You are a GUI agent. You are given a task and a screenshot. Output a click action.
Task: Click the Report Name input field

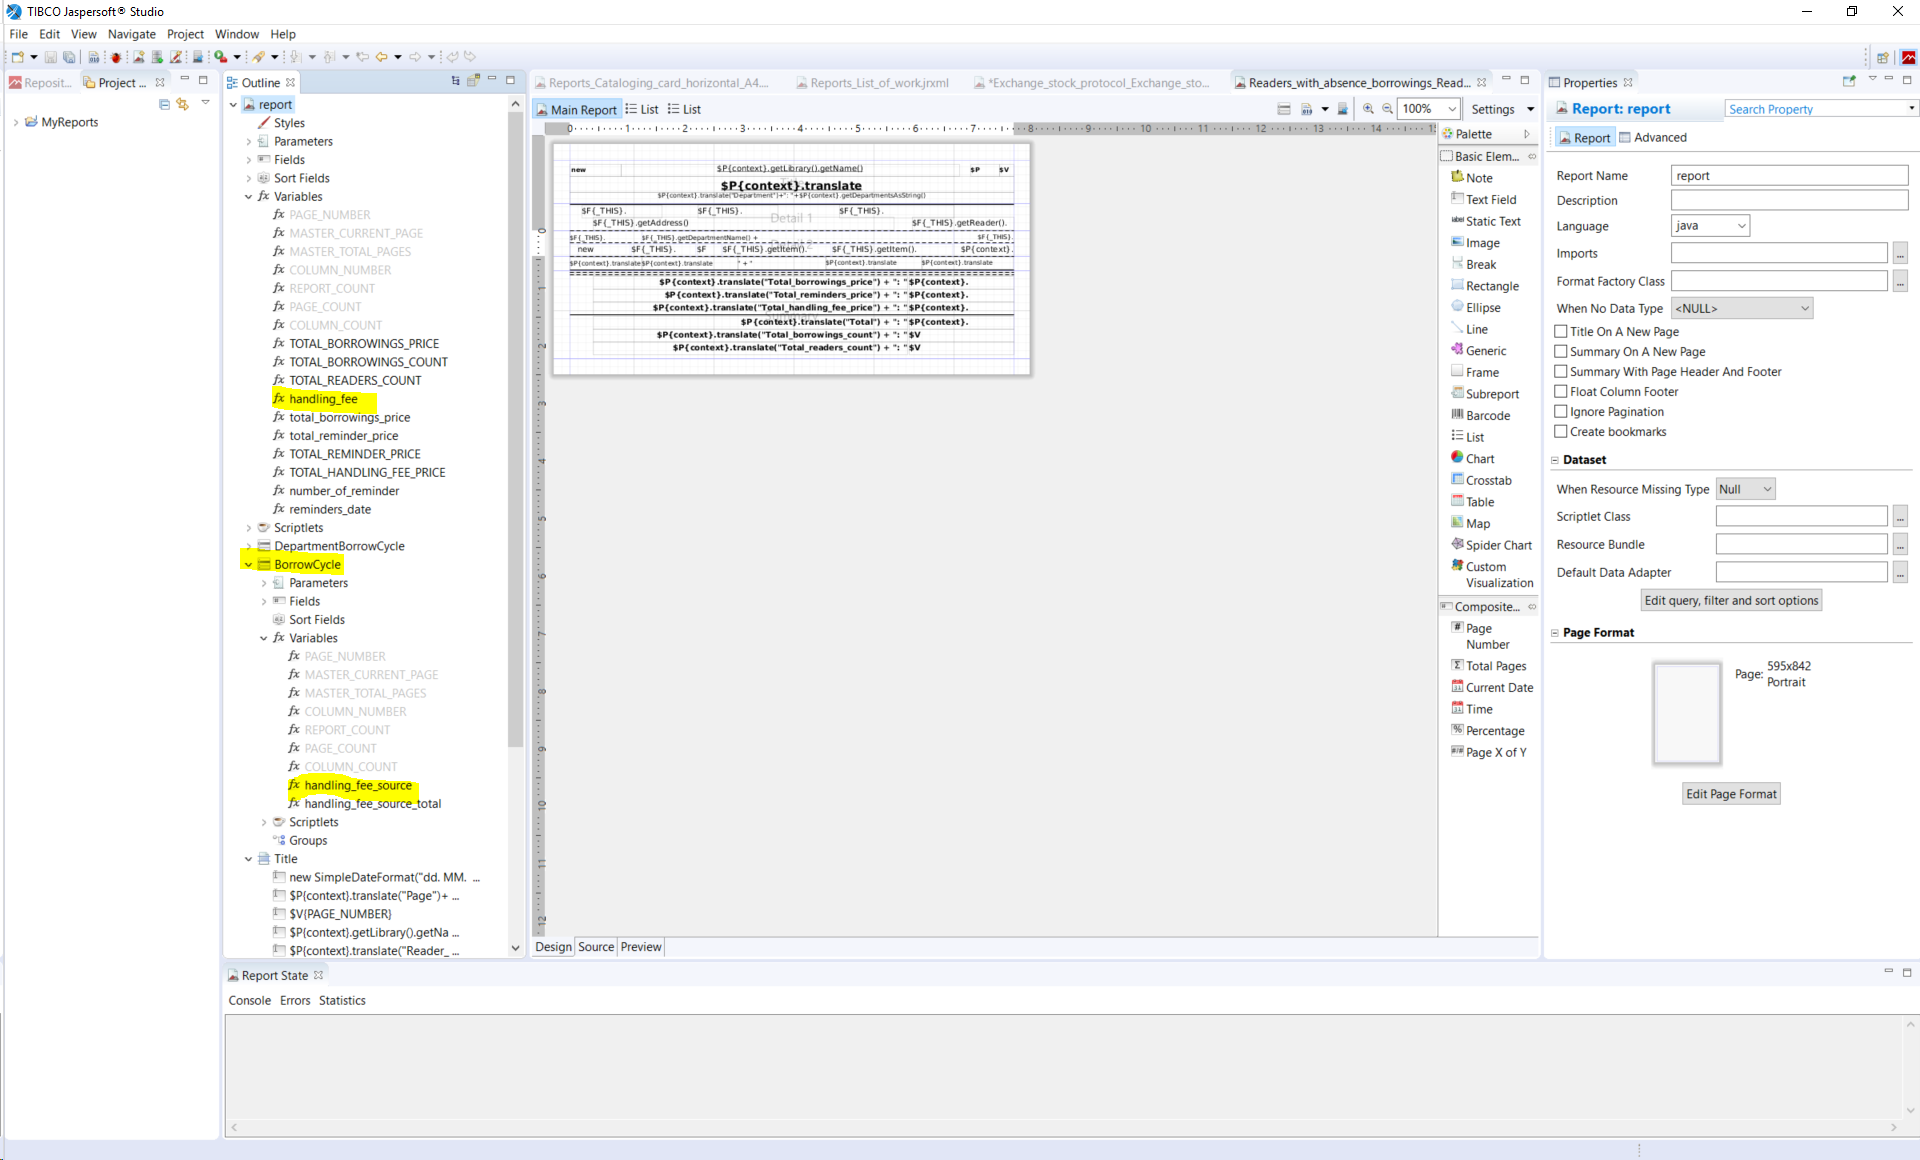coord(1788,176)
